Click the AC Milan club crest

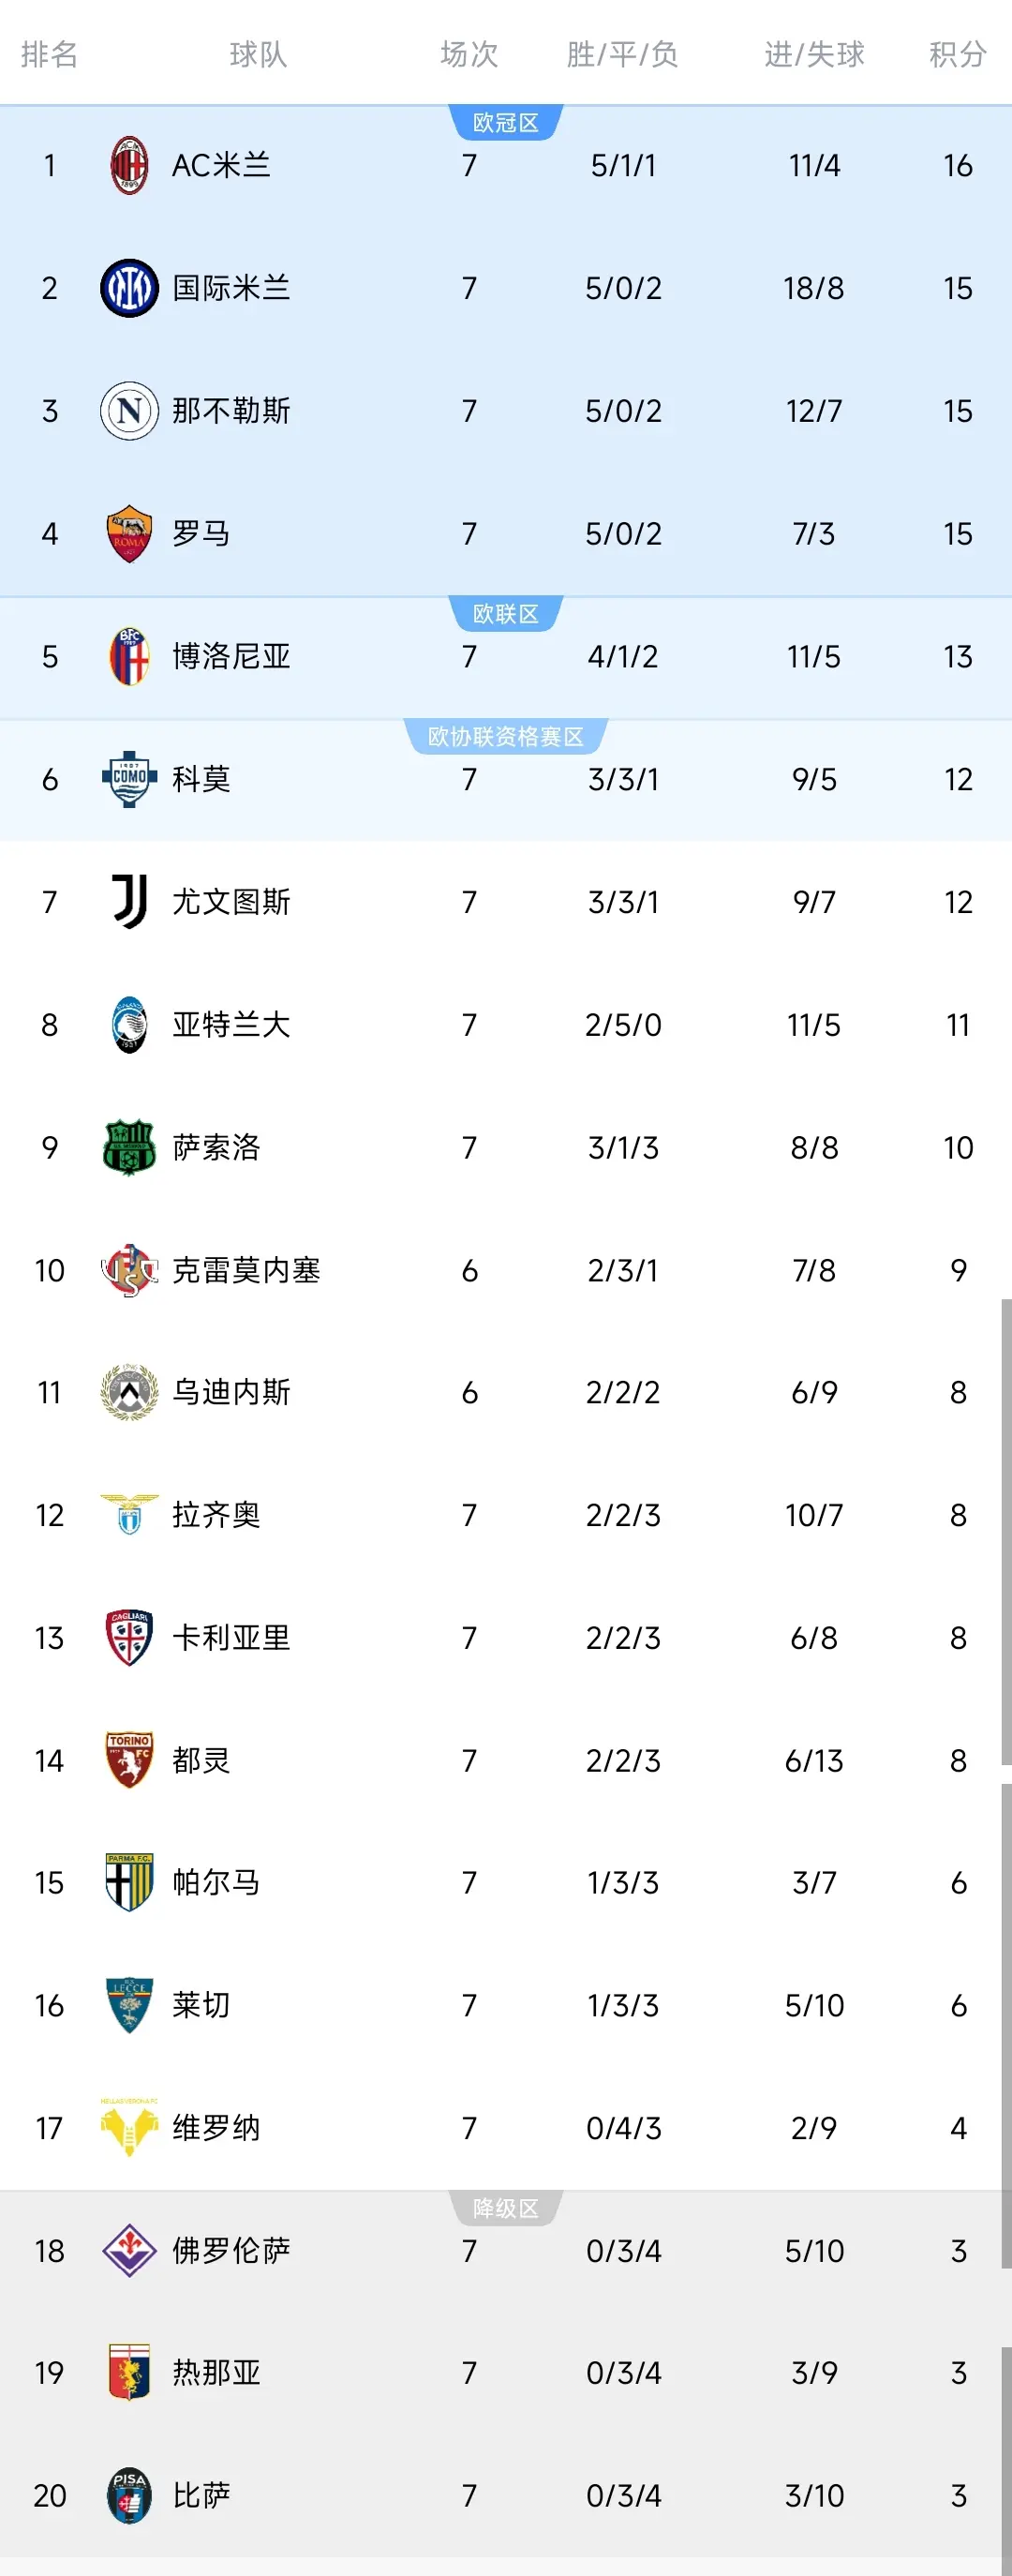(x=129, y=165)
